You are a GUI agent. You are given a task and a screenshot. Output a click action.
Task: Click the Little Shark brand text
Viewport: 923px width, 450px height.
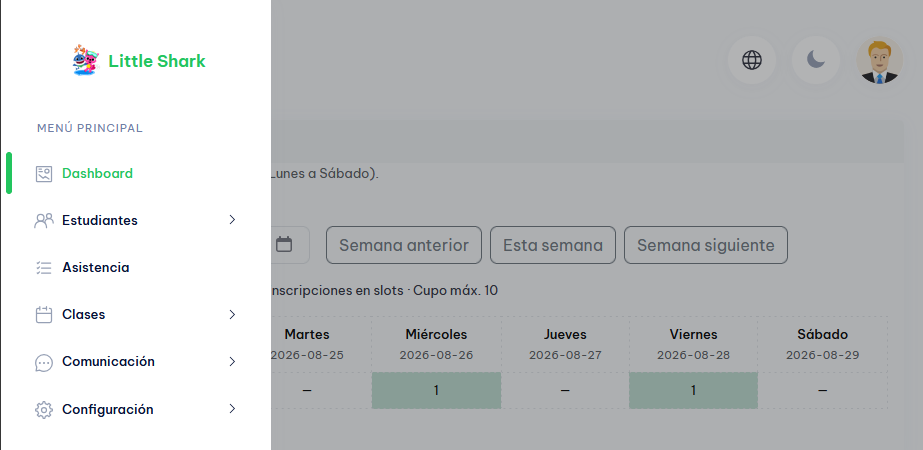157,61
